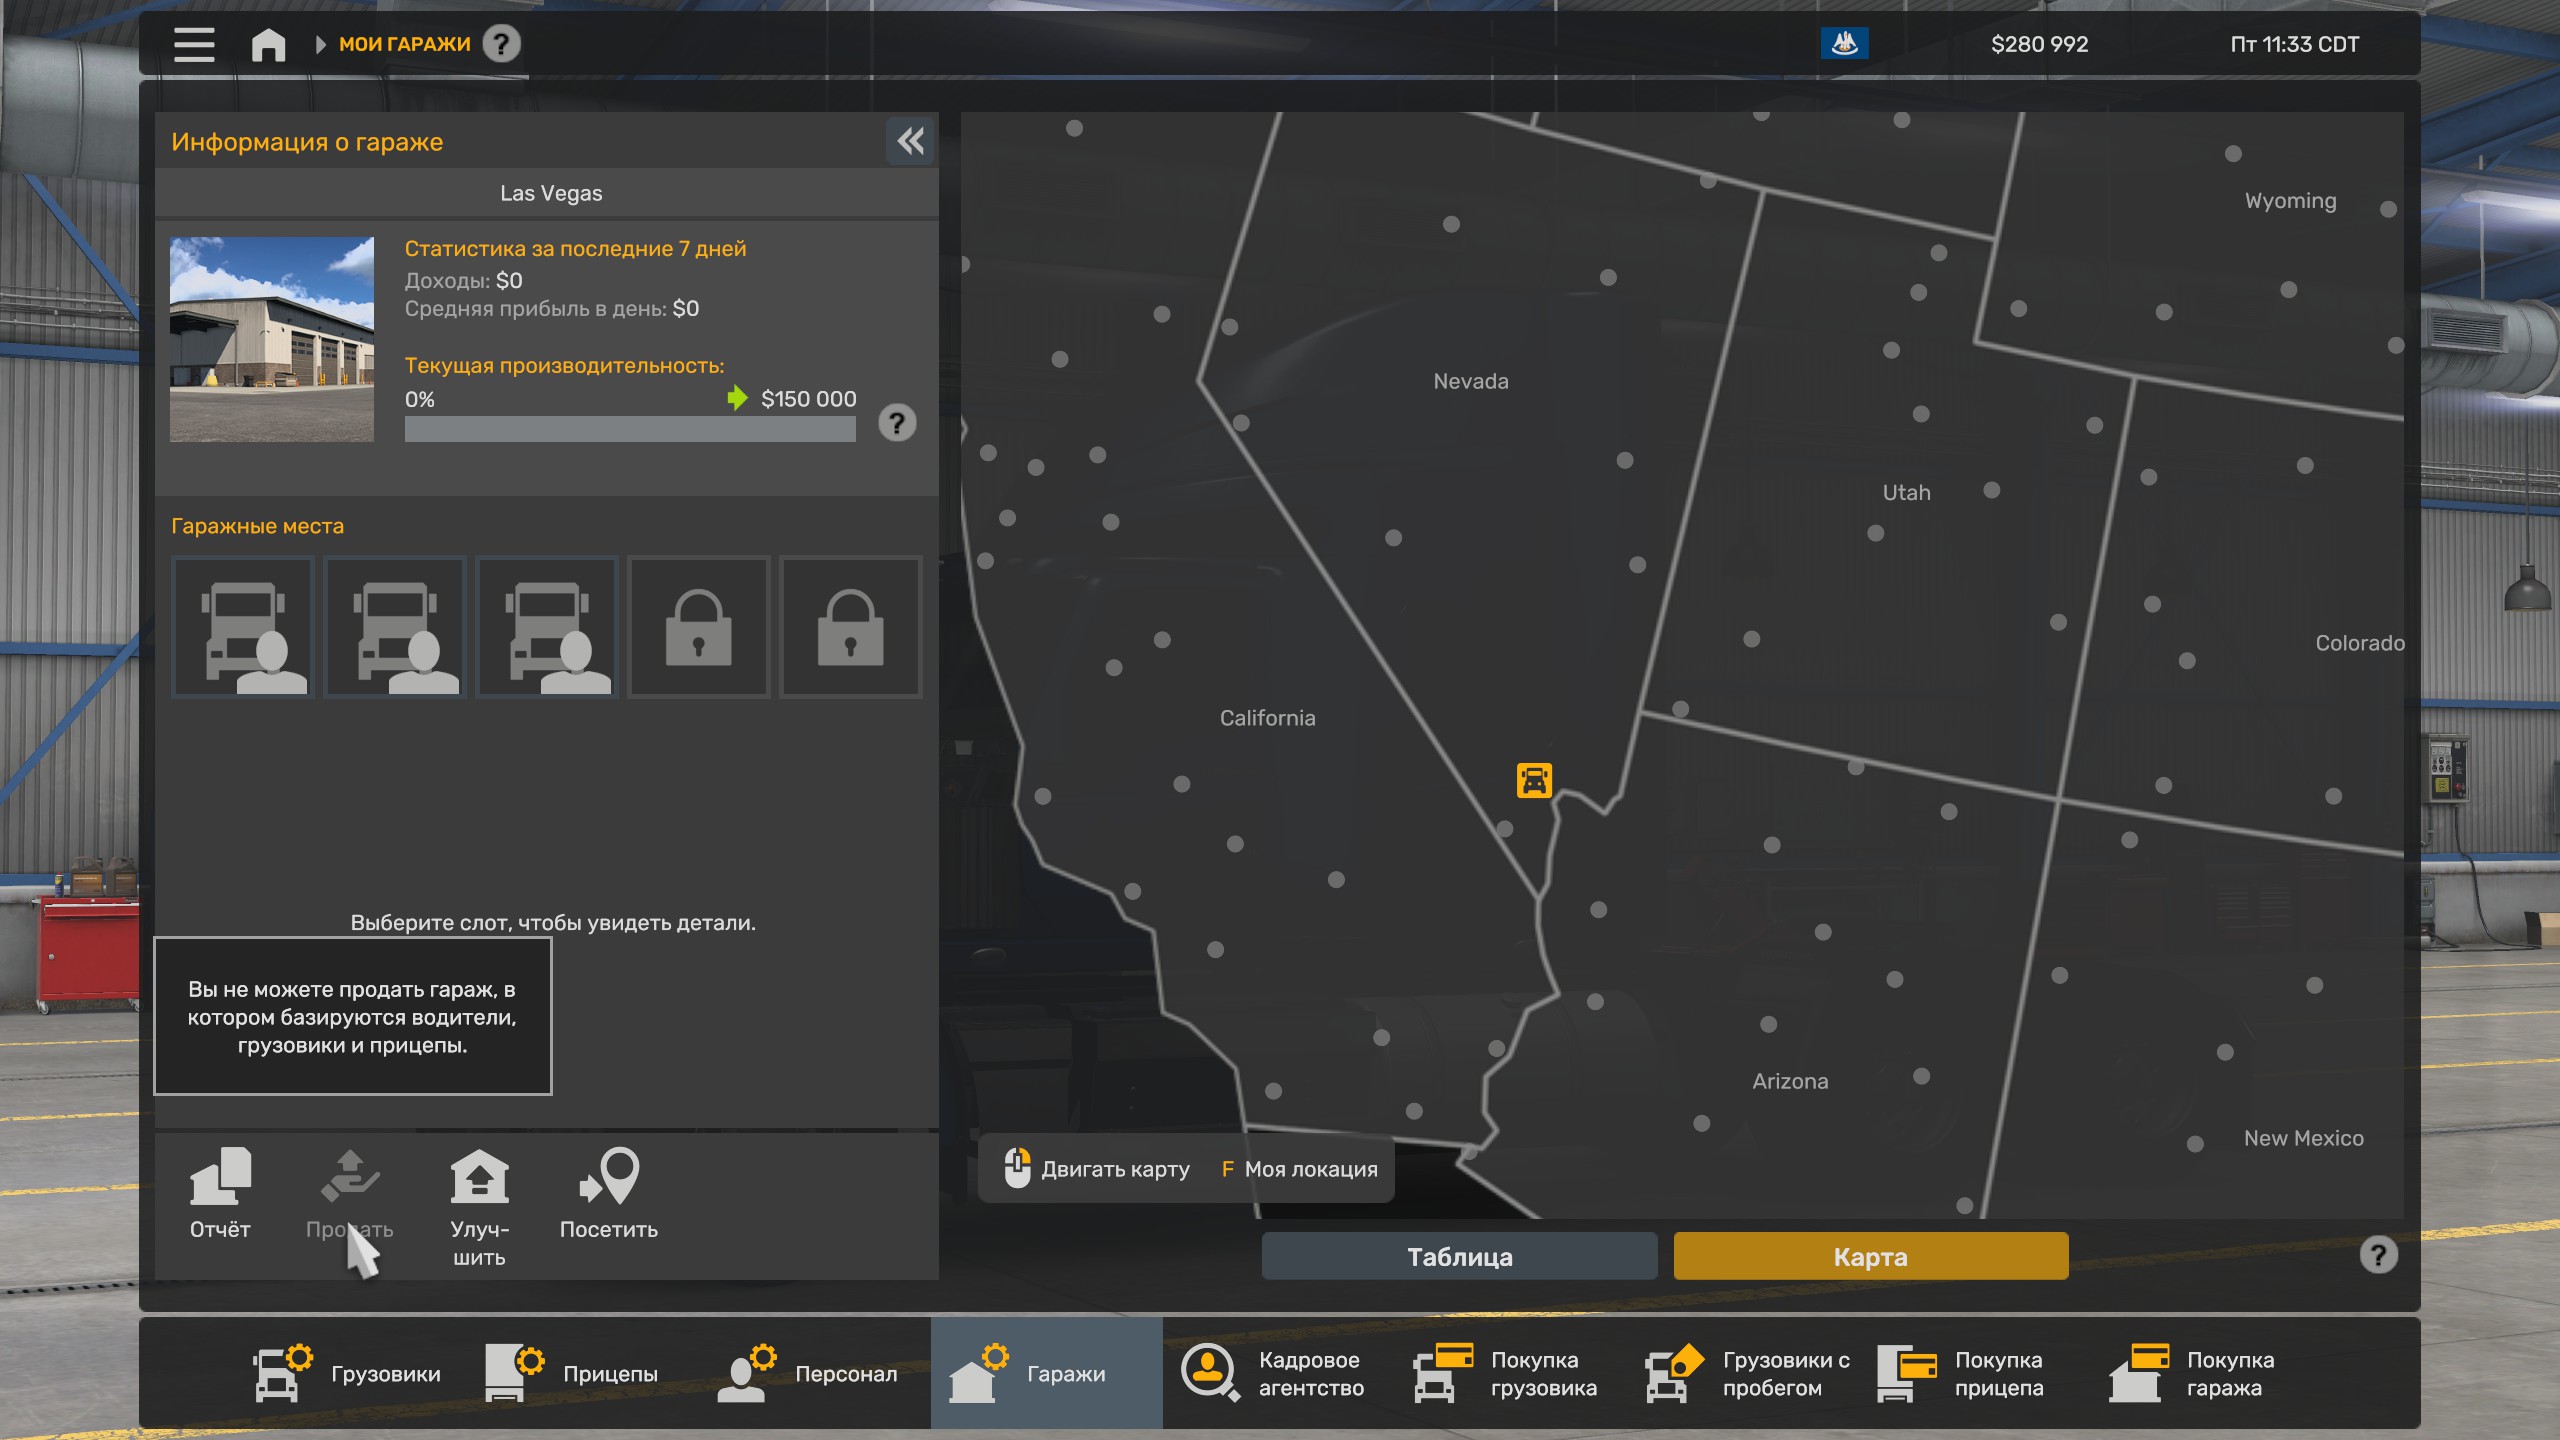The height and width of the screenshot is (1440, 2560).
Task: Click the garage productivity progress bar
Action: point(630,429)
